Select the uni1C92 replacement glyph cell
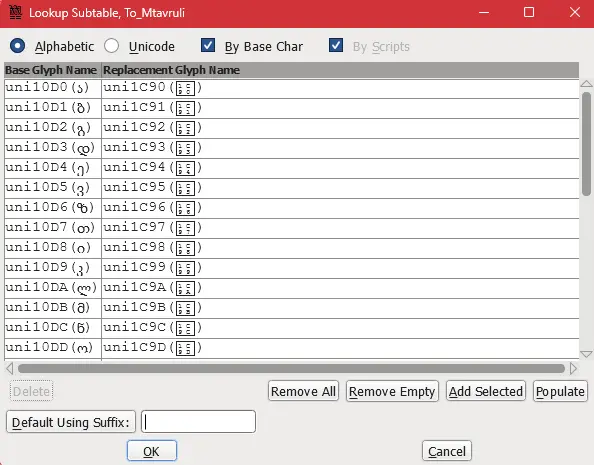The width and height of the screenshot is (594, 465). 340,128
